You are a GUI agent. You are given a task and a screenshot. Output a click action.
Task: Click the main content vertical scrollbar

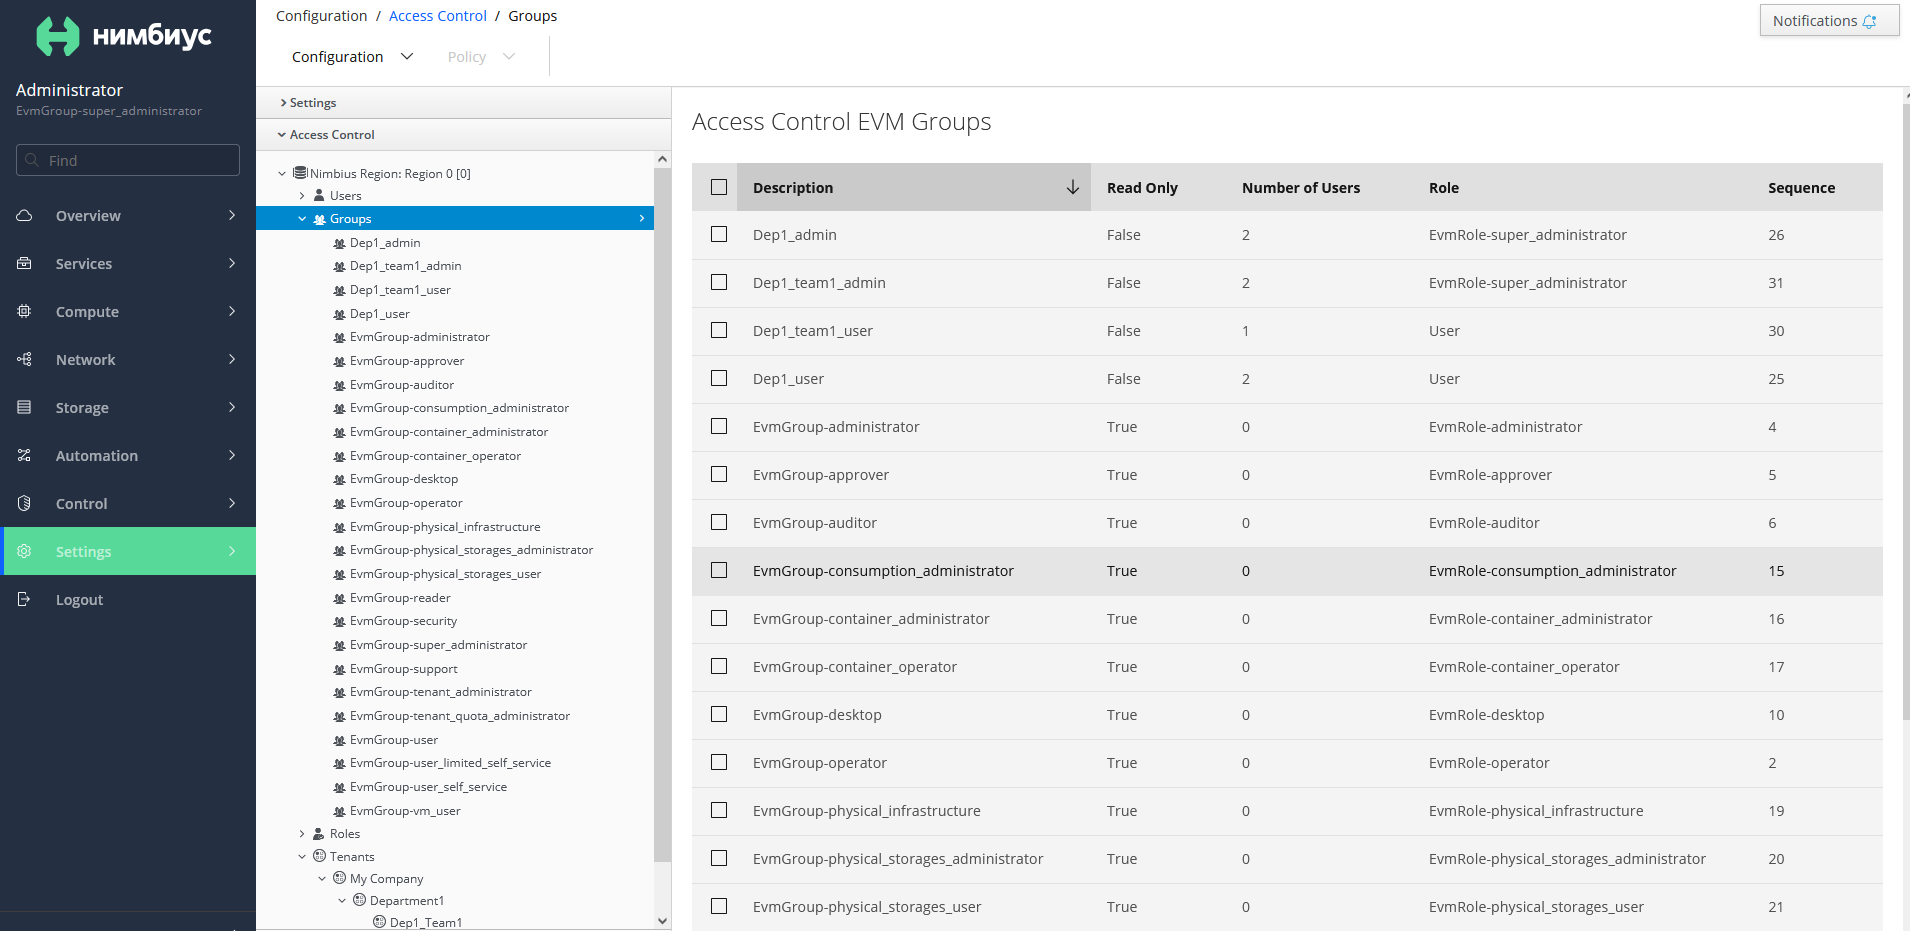coord(1906,410)
